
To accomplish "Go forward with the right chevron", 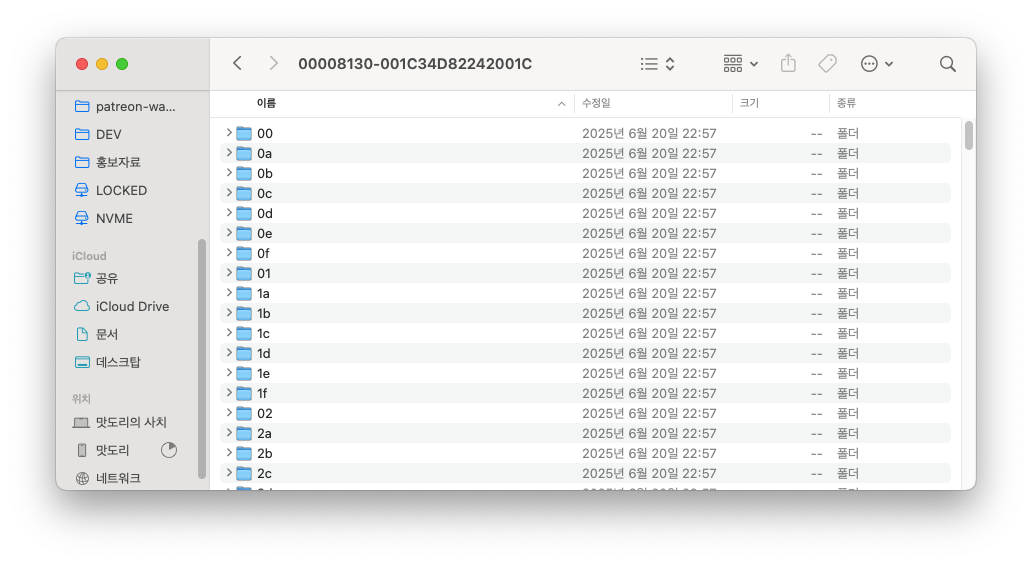I will 273,64.
